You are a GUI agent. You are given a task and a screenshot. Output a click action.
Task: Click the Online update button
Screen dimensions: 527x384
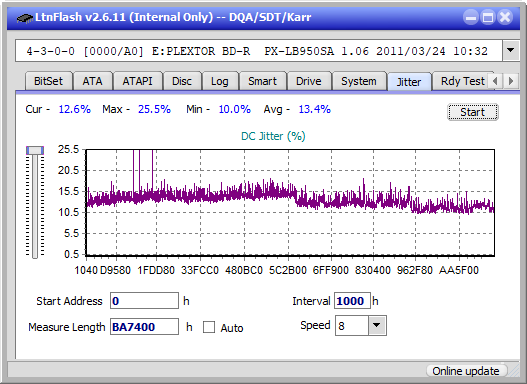coord(466,371)
